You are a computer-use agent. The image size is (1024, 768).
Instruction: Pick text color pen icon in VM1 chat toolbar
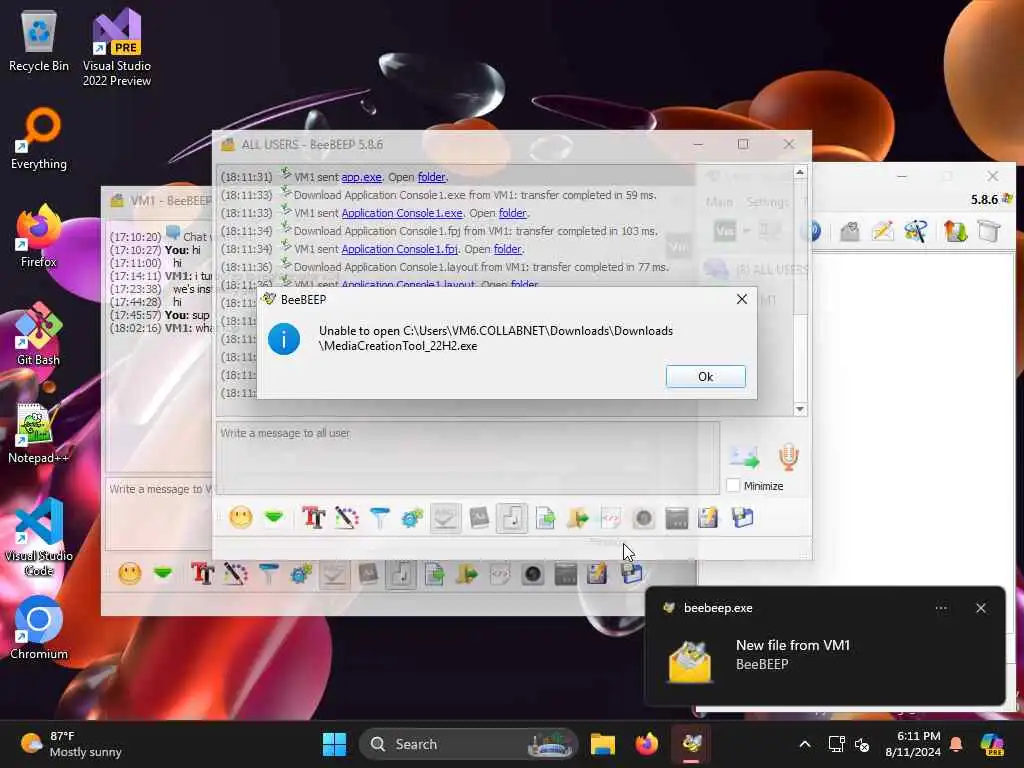(236, 574)
